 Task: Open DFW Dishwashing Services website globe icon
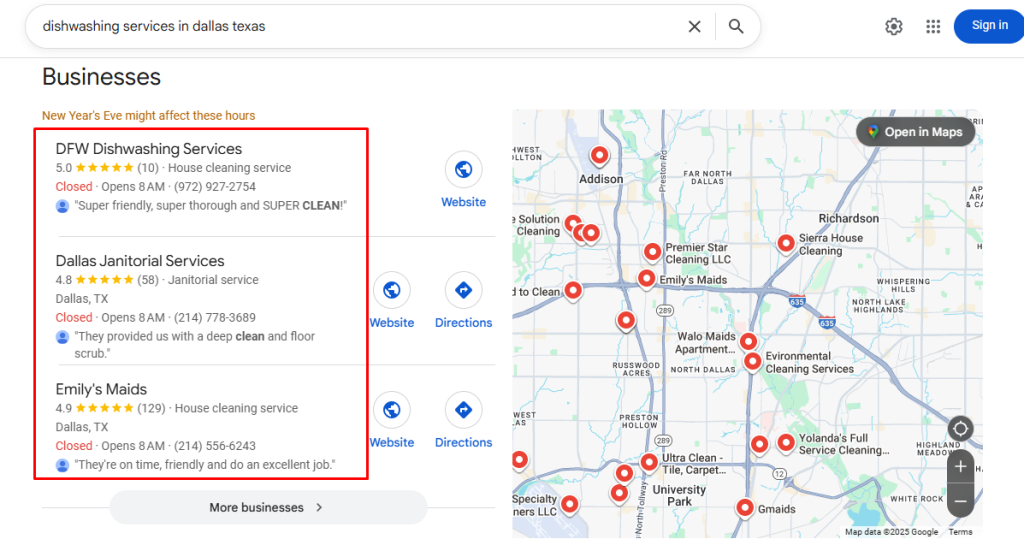tap(464, 170)
